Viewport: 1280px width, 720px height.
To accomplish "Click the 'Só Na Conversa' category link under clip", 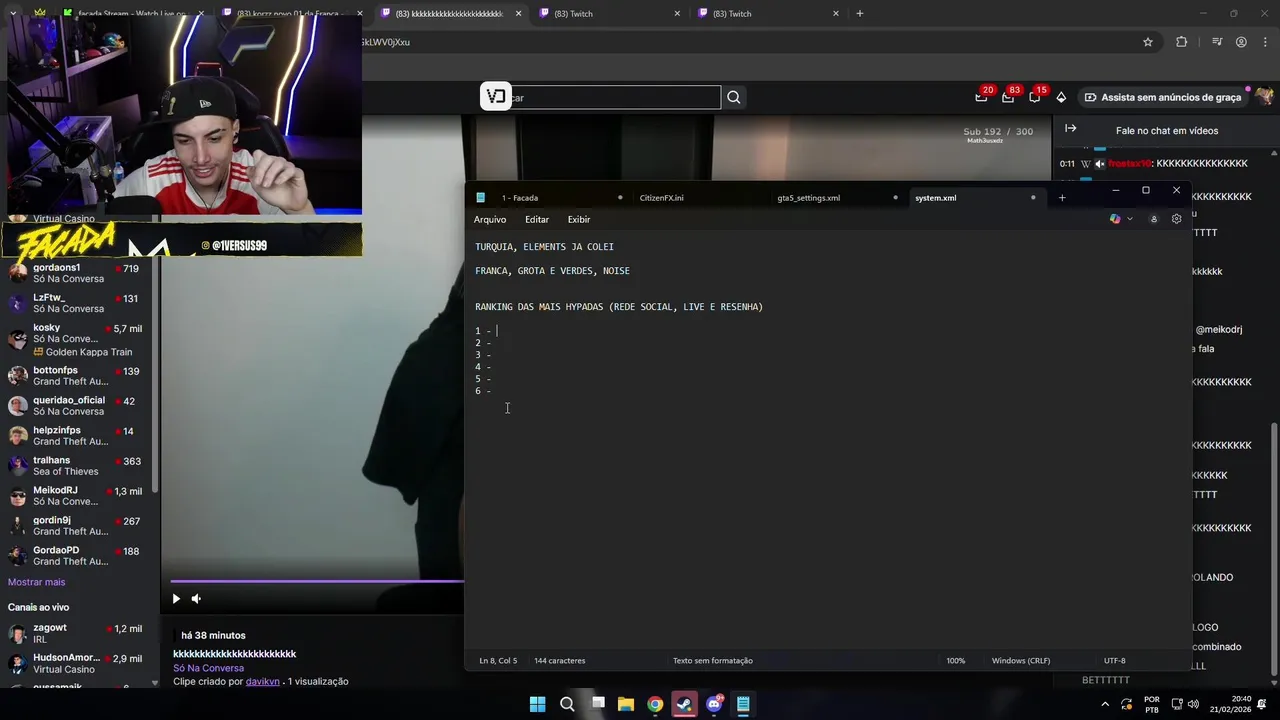I will coord(208,668).
